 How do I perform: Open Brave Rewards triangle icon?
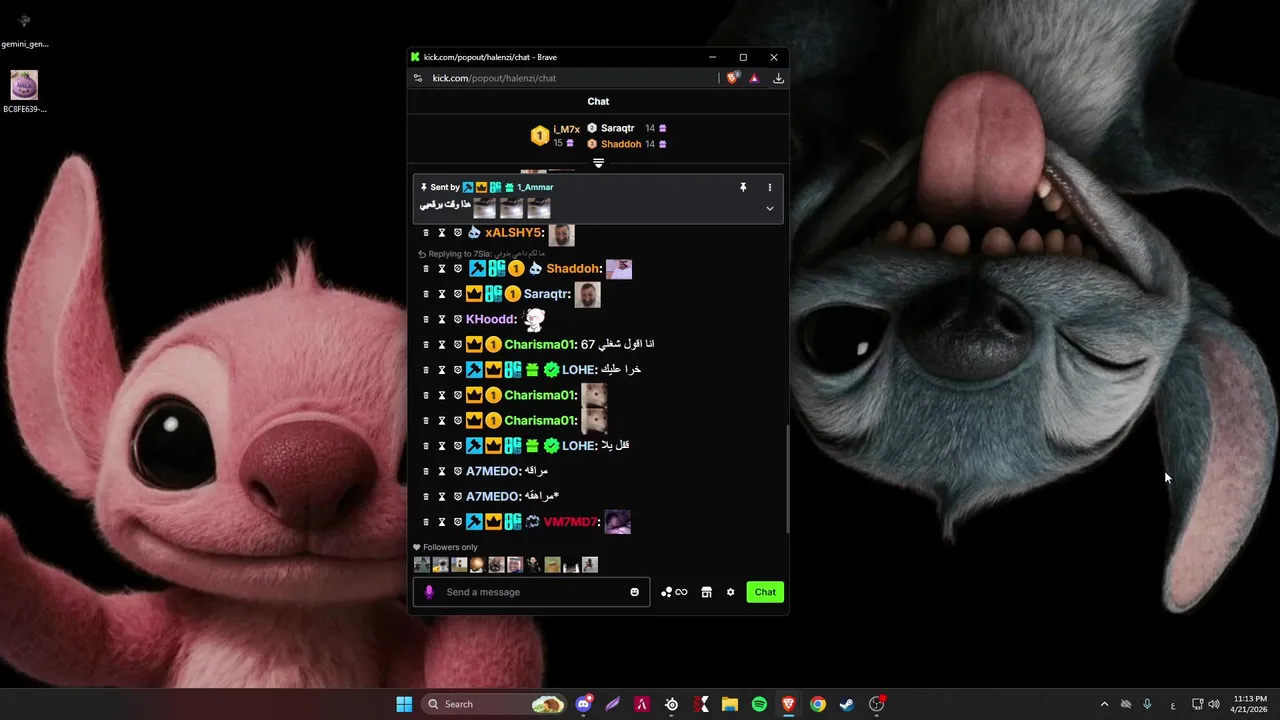coord(754,78)
